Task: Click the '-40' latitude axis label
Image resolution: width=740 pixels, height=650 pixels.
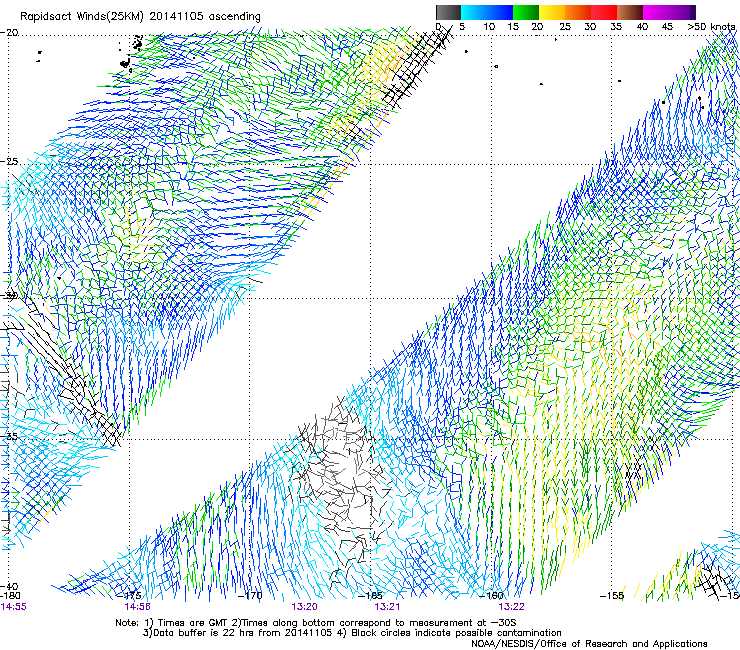Action: [x=10, y=586]
